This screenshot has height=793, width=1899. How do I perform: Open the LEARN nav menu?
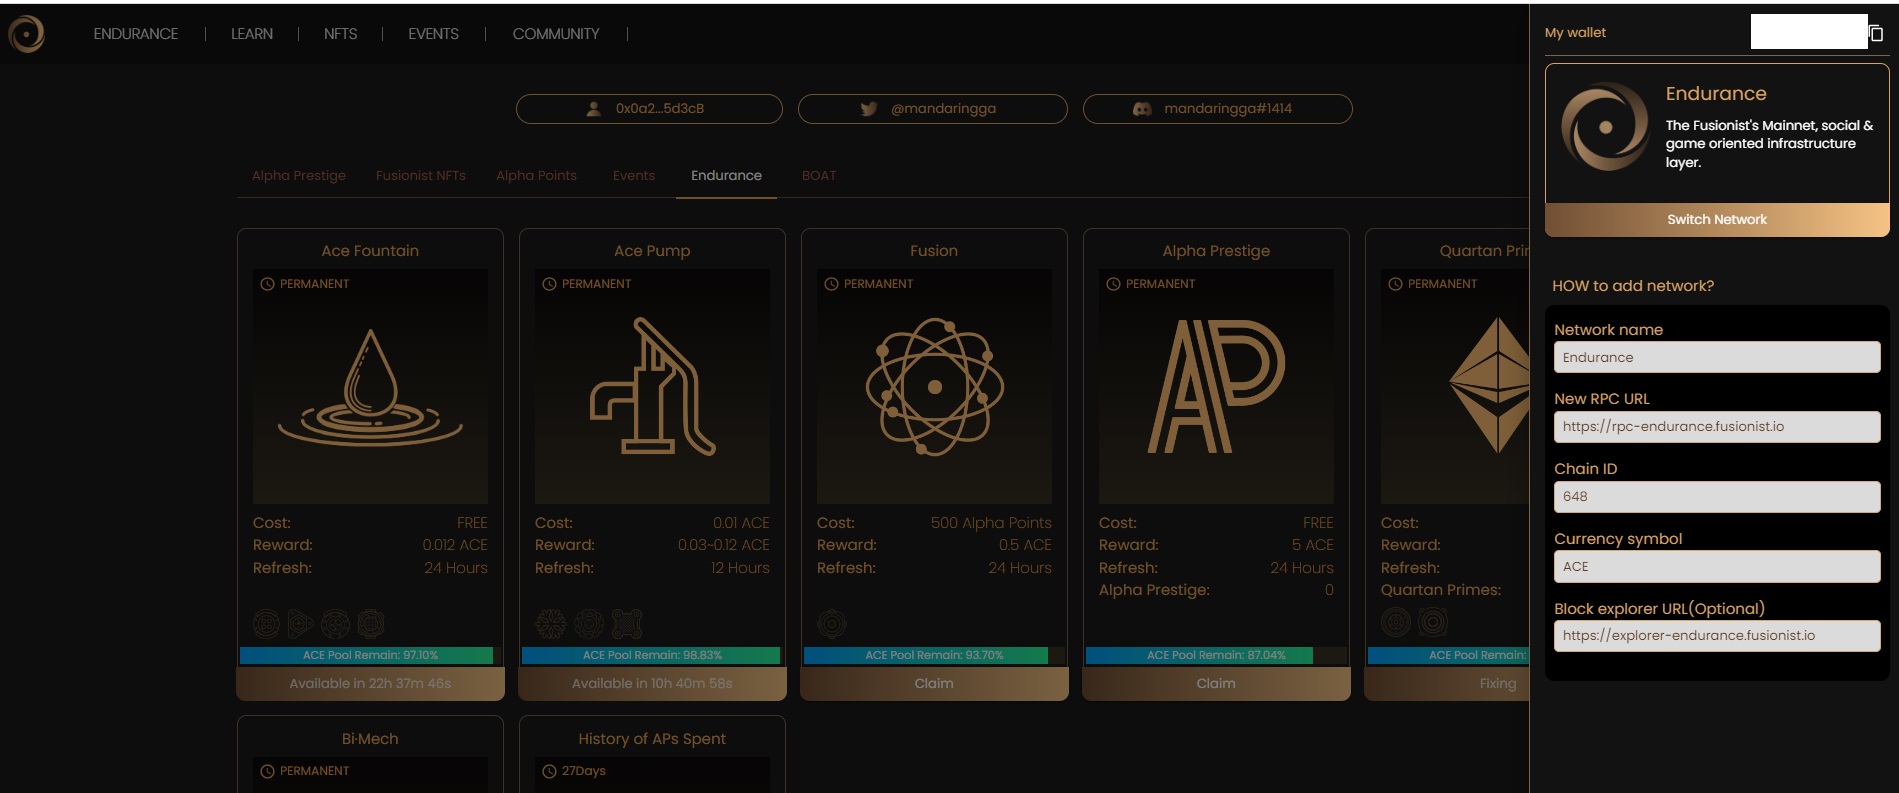coord(252,34)
